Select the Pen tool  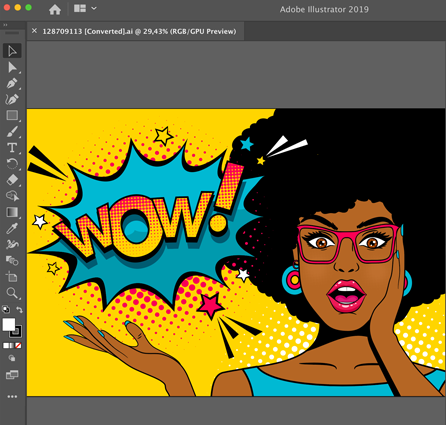(12, 83)
